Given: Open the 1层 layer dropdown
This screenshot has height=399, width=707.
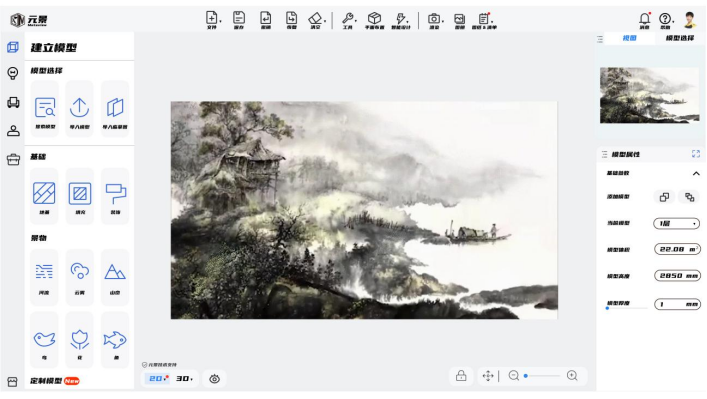Looking at the screenshot, I should (x=677, y=223).
